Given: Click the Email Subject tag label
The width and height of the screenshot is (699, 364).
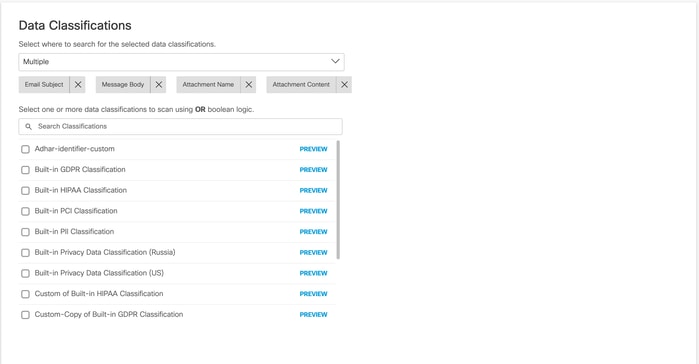Looking at the screenshot, I should pos(44,85).
